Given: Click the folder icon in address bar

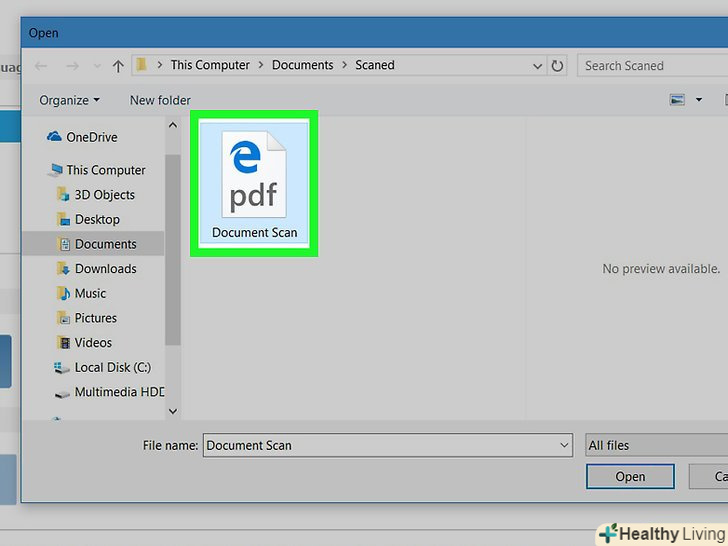Looking at the screenshot, I should click(142, 65).
